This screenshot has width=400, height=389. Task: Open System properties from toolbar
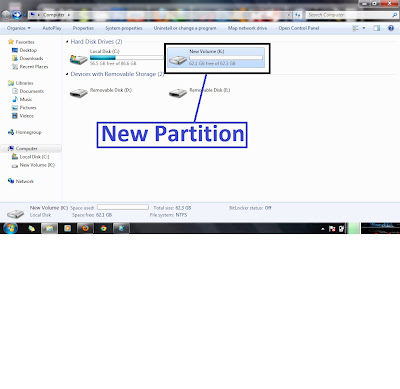click(x=124, y=28)
